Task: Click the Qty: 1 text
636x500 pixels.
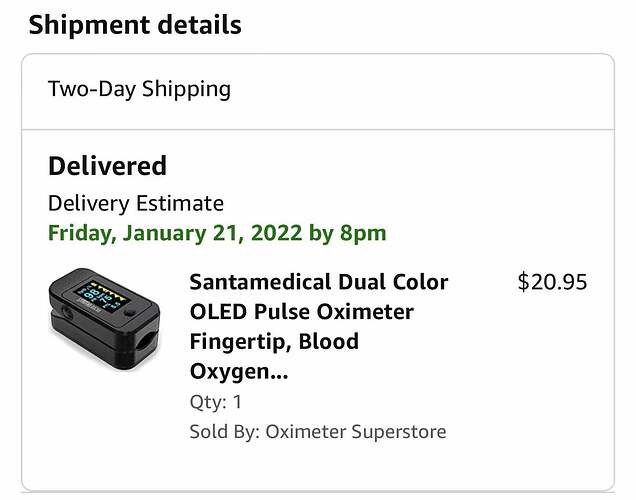Action: pyautogui.click(x=215, y=402)
